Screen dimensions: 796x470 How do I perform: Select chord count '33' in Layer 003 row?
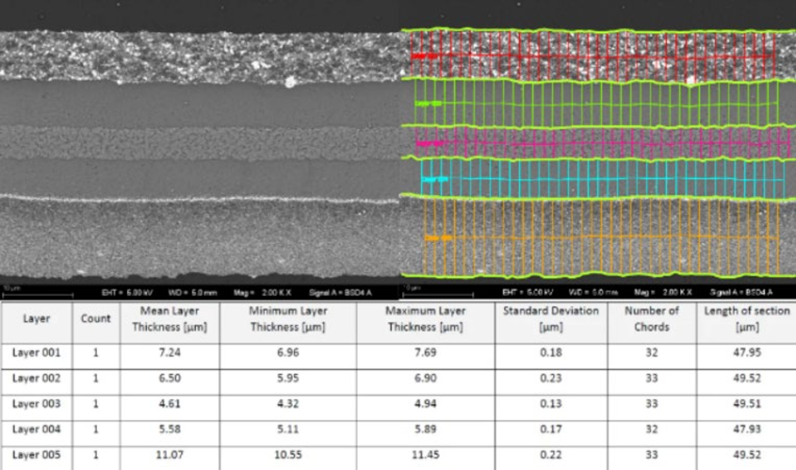[652, 404]
